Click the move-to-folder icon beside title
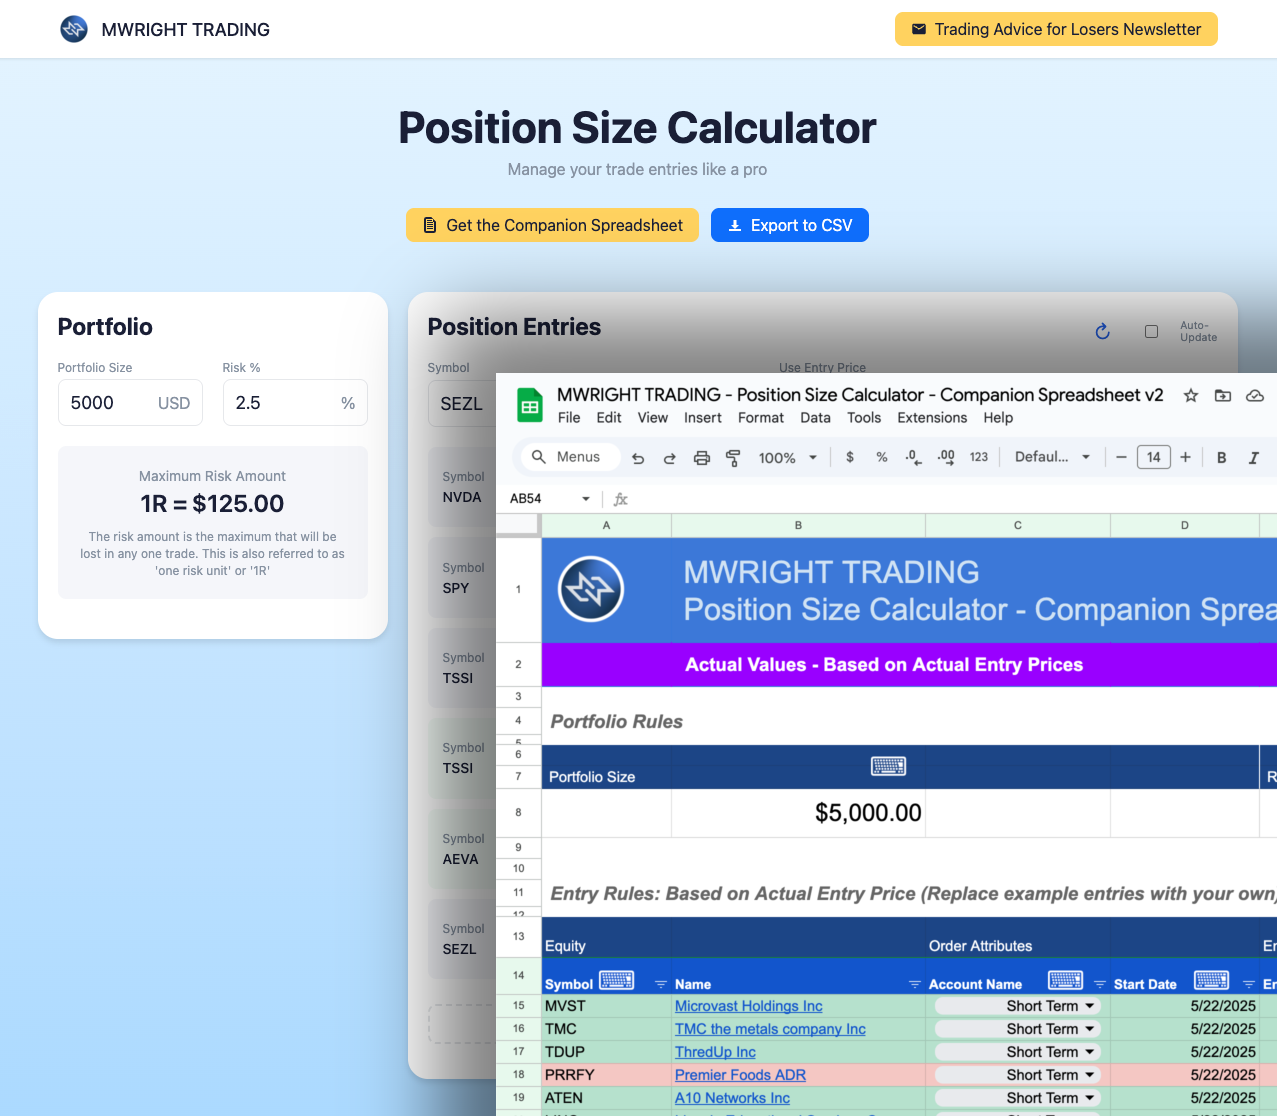Screen dimensions: 1277x1116 tap(1222, 396)
